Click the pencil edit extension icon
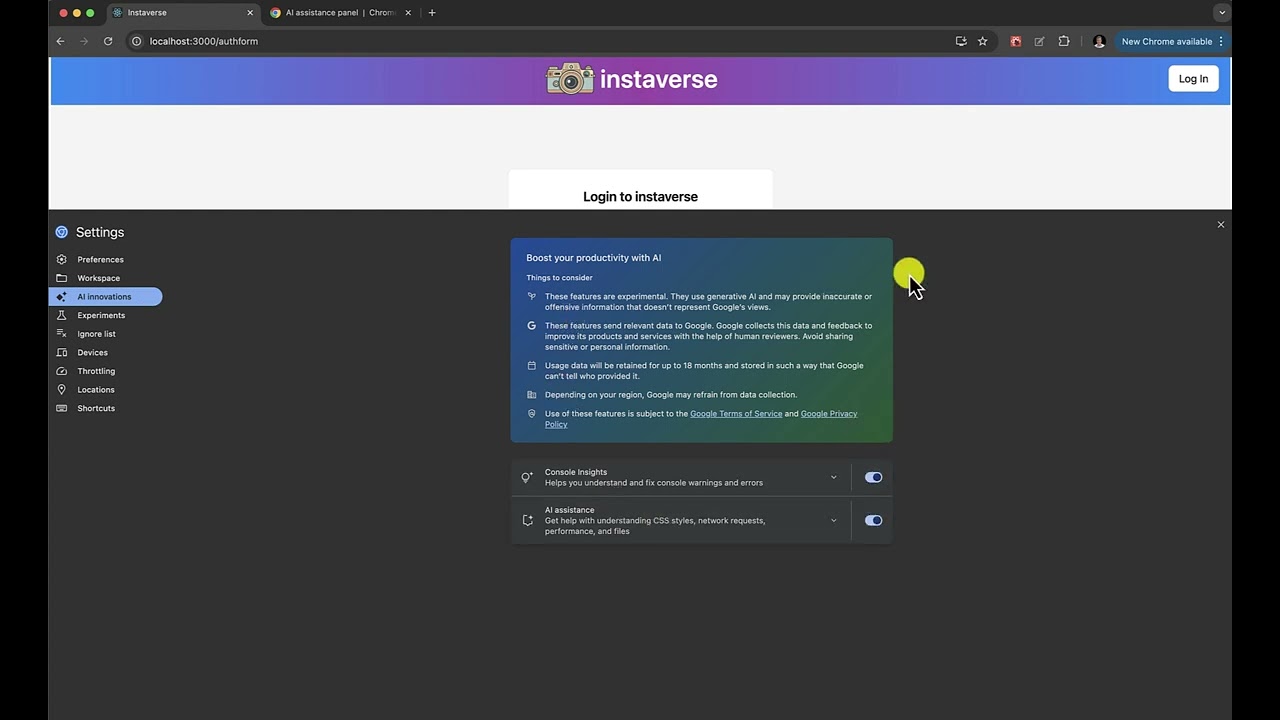This screenshot has width=1280, height=720. click(x=1040, y=41)
